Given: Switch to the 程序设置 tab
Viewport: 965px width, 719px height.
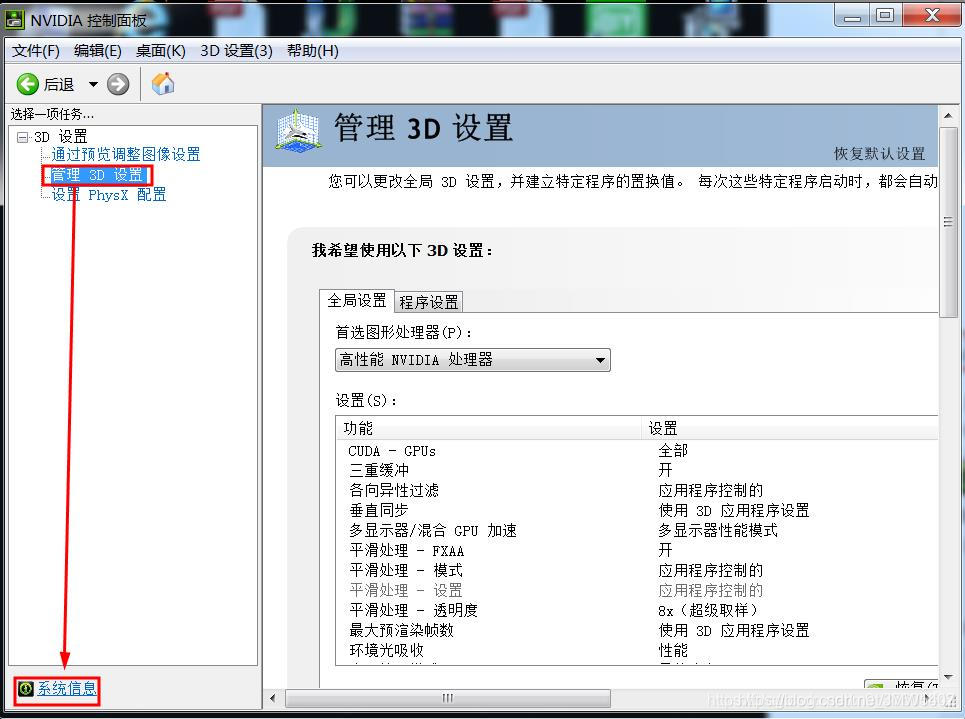Looking at the screenshot, I should [x=429, y=302].
